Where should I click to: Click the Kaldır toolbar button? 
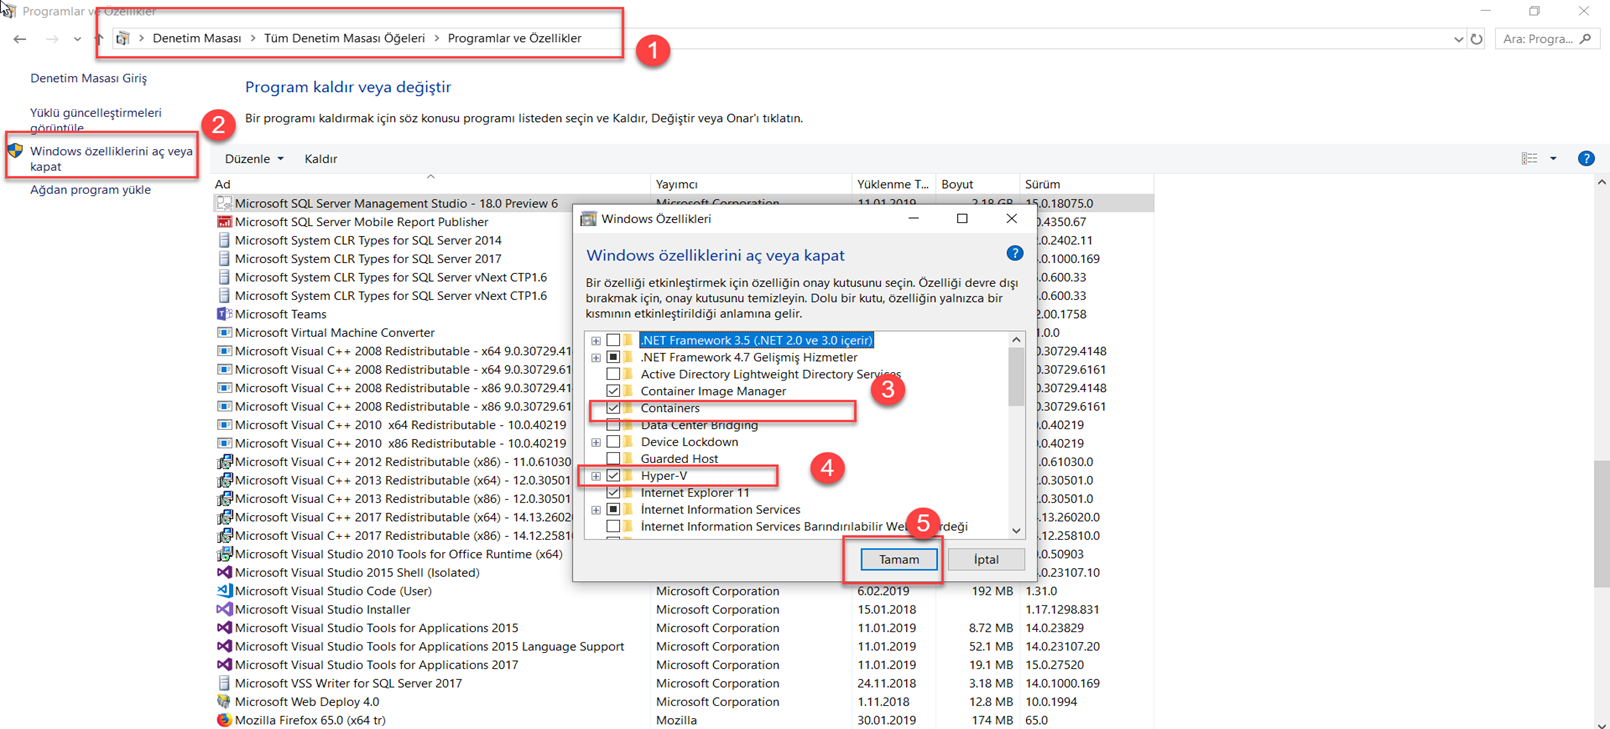point(320,158)
